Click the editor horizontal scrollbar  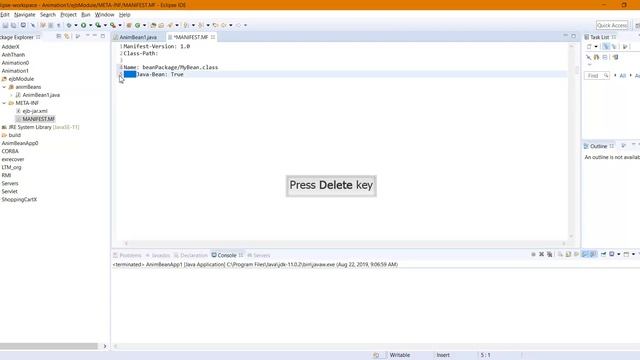pyautogui.click(x=345, y=243)
